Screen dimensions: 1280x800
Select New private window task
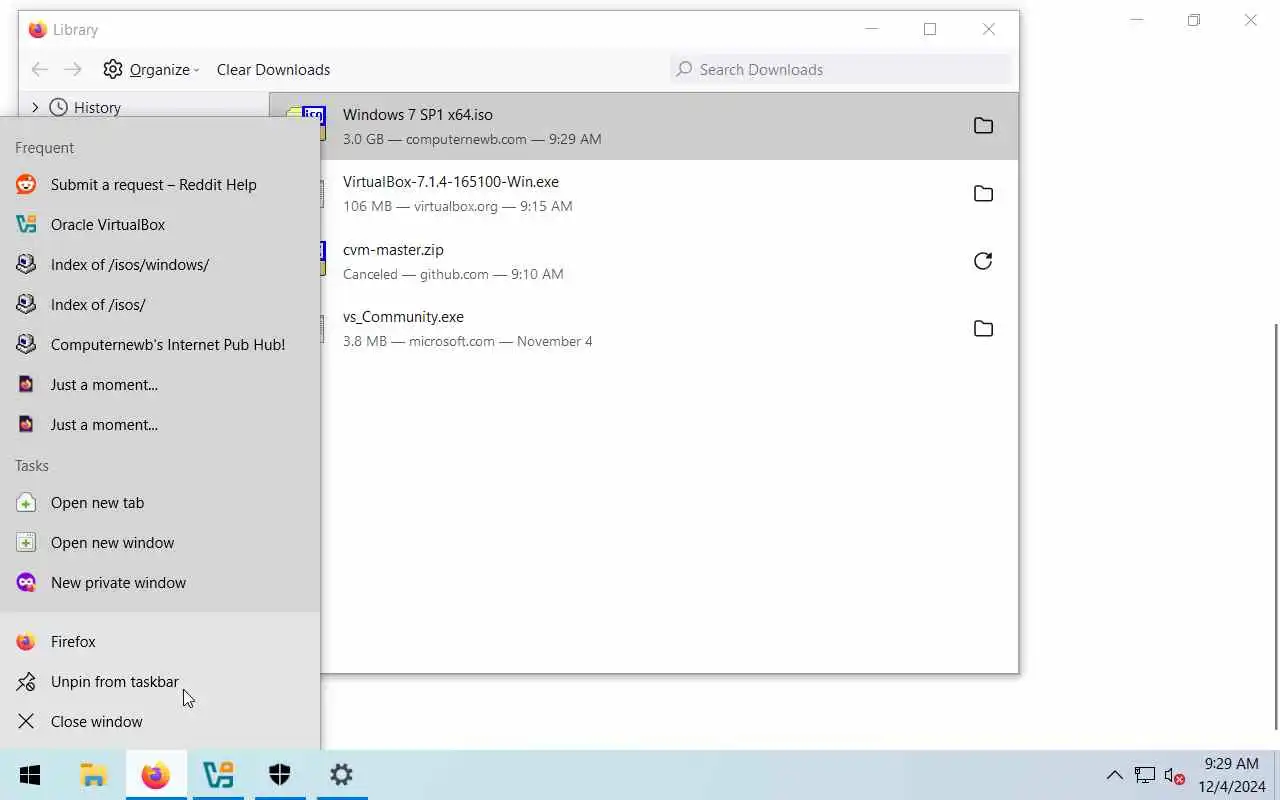(160, 582)
